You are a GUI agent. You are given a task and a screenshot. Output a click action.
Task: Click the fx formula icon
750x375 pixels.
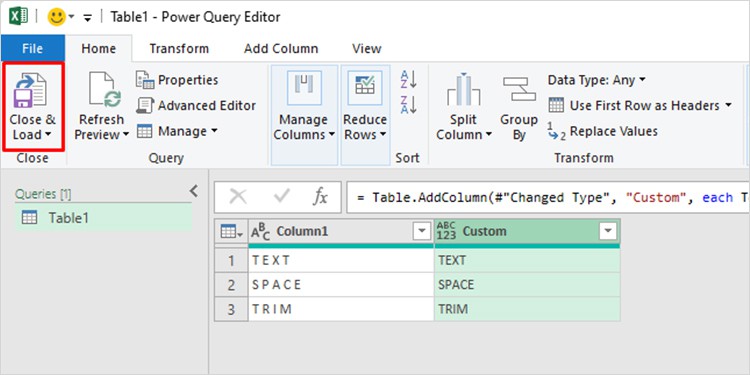point(320,197)
